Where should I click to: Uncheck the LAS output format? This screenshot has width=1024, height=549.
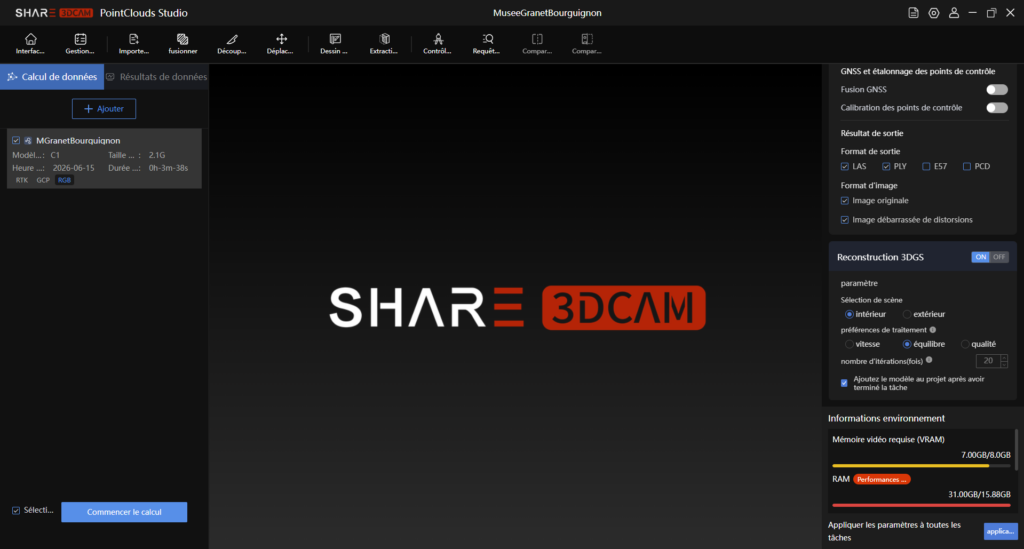coord(845,166)
